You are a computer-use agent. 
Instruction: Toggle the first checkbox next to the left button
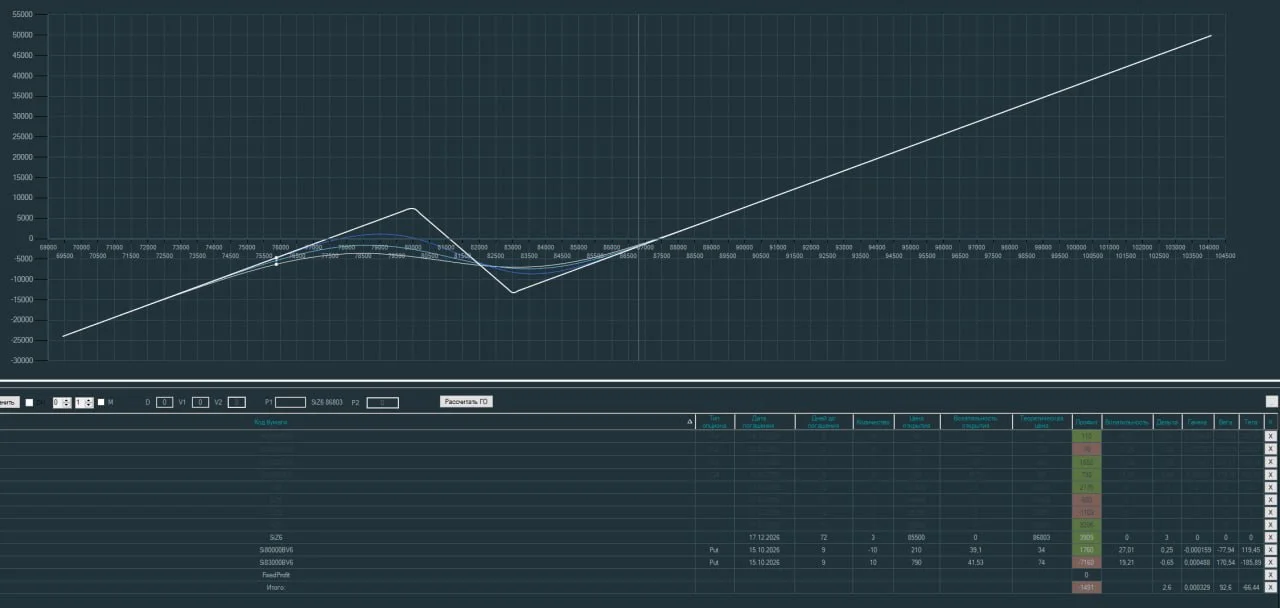pyautogui.click(x=29, y=402)
